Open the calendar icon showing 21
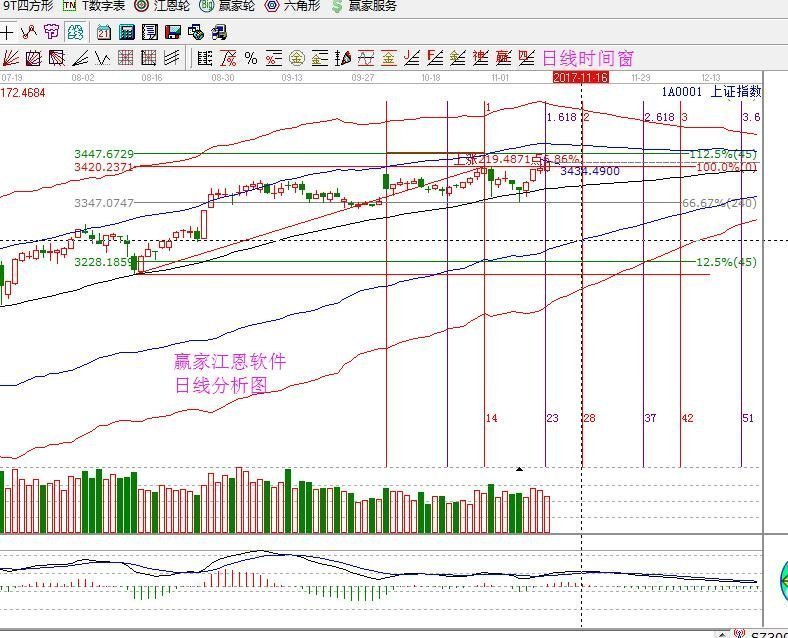This screenshot has width=788, height=638. click(x=104, y=33)
